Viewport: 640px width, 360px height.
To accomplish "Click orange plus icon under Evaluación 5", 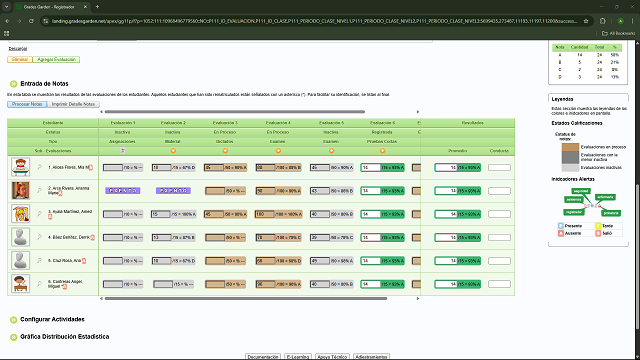I will (331, 151).
